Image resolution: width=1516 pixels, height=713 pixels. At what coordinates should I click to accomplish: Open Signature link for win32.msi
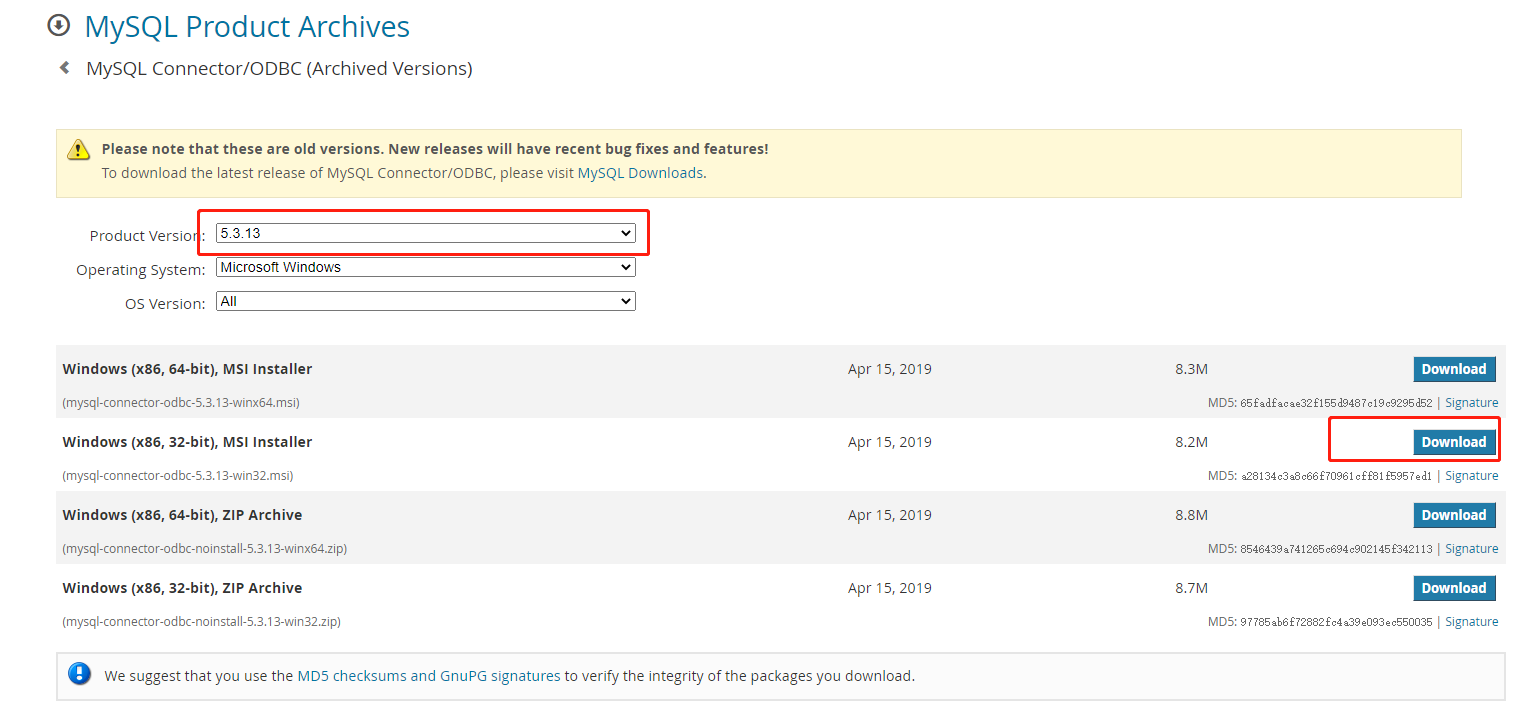pyautogui.click(x=1472, y=476)
